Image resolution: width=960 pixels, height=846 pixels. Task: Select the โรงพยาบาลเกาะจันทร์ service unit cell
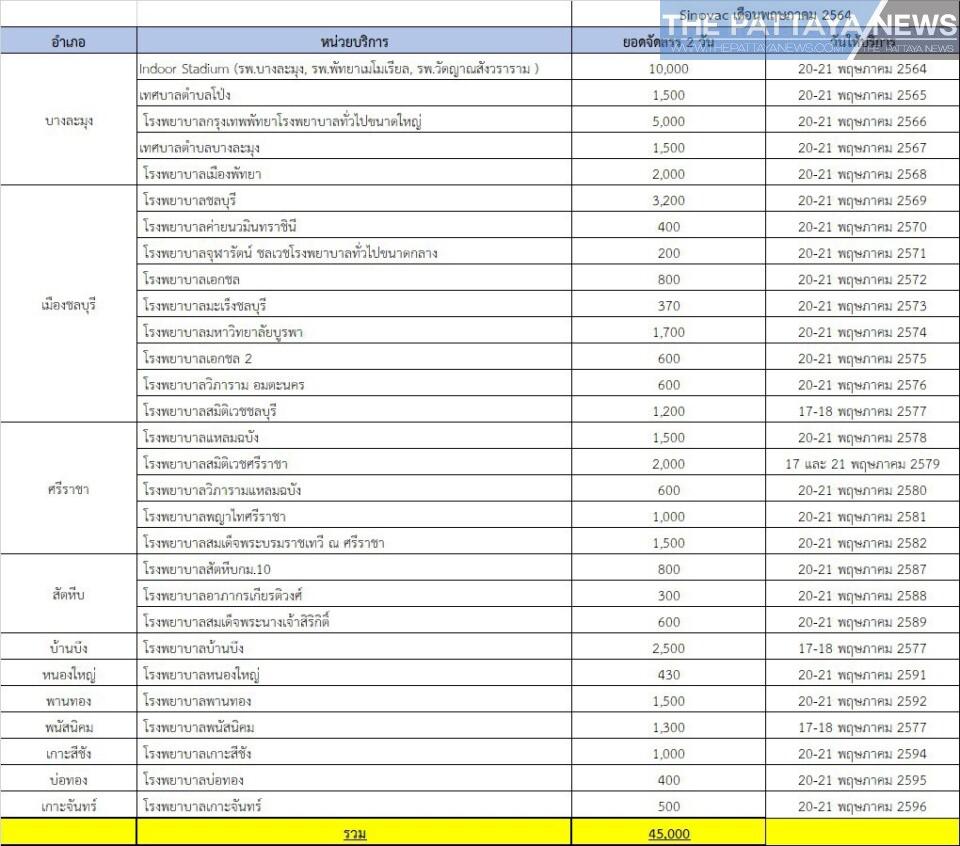point(354,806)
